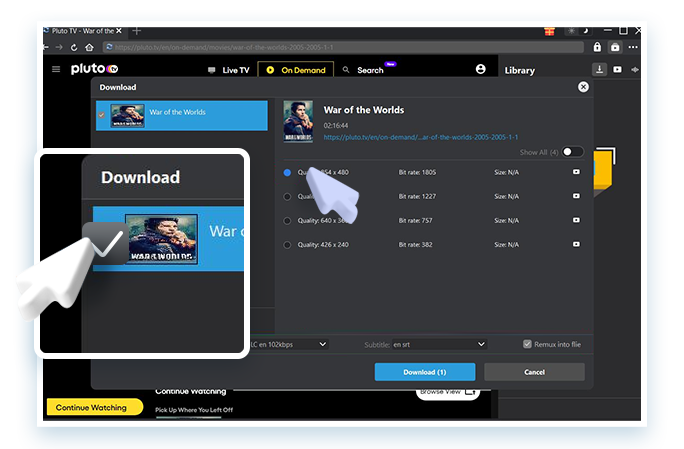Open the hamburger menu beside Pluto logo

tap(56, 69)
